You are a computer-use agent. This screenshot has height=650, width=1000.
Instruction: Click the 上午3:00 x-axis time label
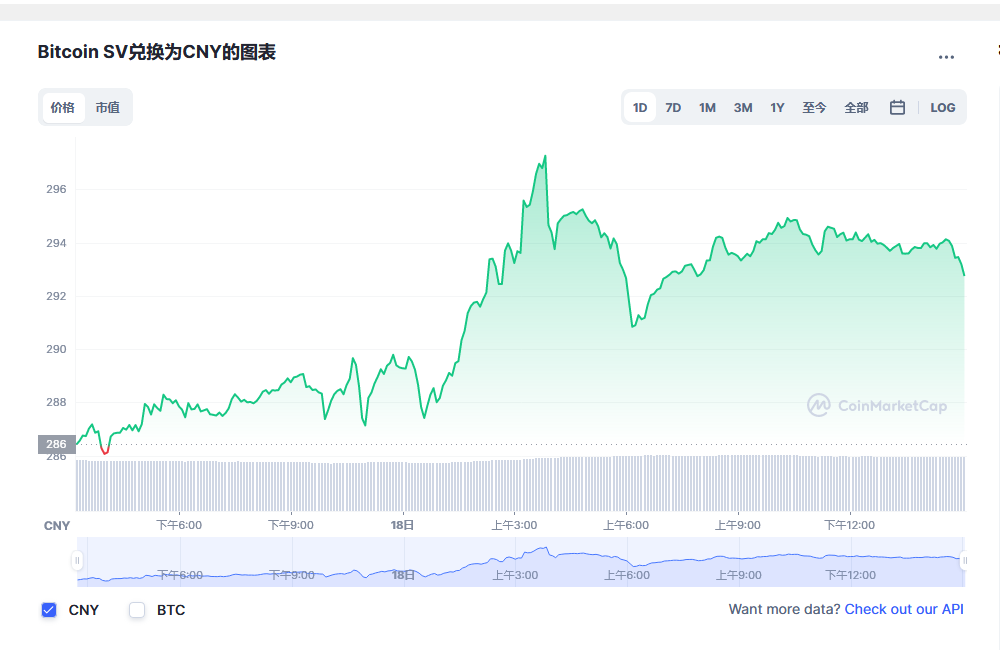click(x=514, y=525)
